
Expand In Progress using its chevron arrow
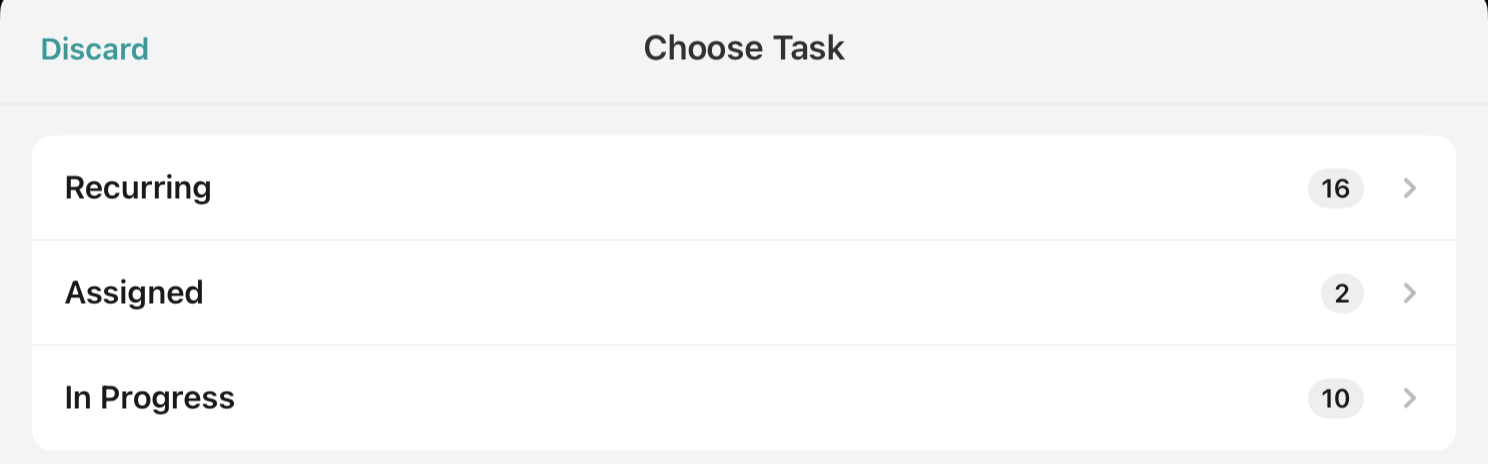(1410, 398)
